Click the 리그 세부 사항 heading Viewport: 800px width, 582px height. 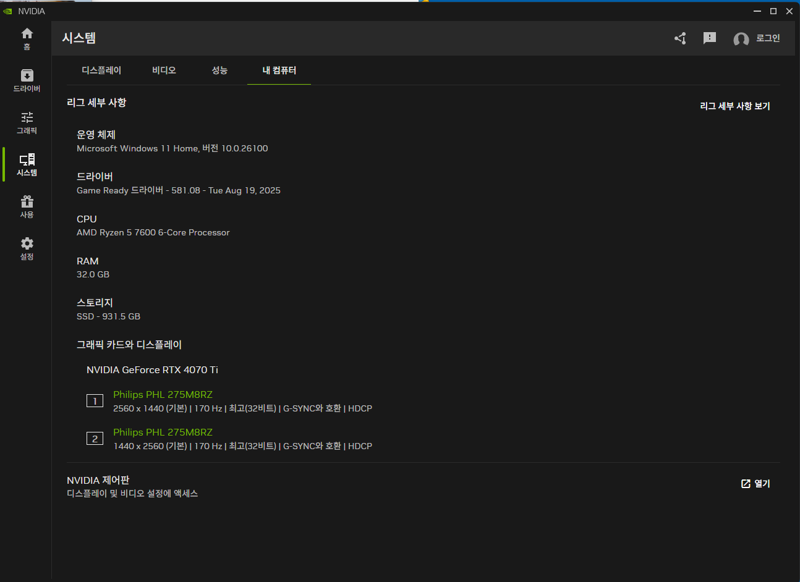click(96, 103)
